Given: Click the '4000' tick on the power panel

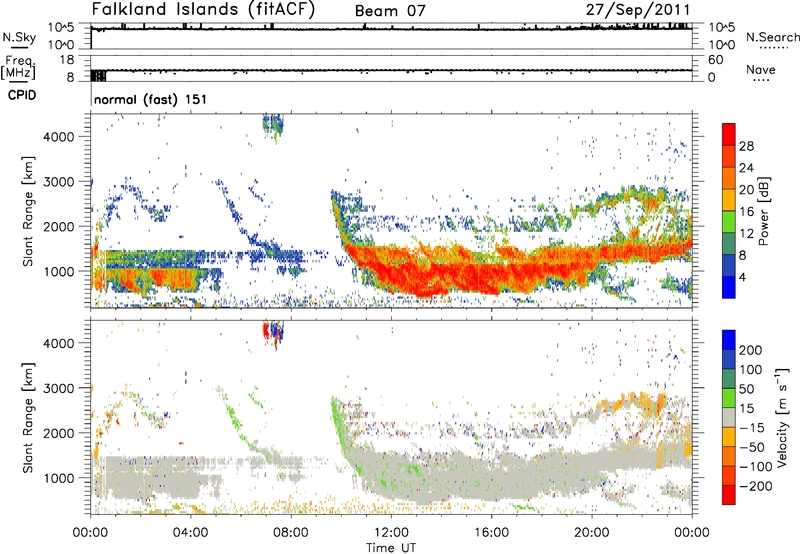Looking at the screenshot, I should [x=58, y=137].
